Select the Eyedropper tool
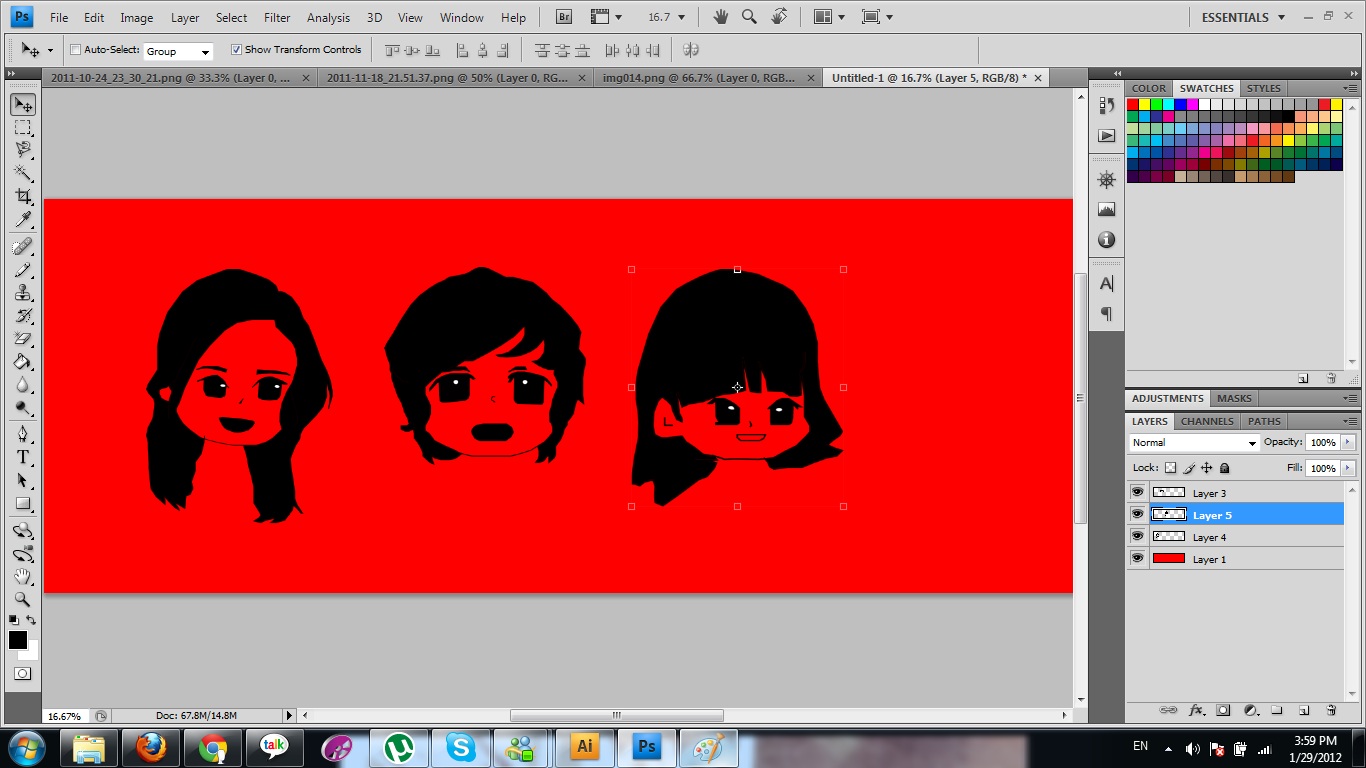The height and width of the screenshot is (768, 1366). pyautogui.click(x=23, y=221)
